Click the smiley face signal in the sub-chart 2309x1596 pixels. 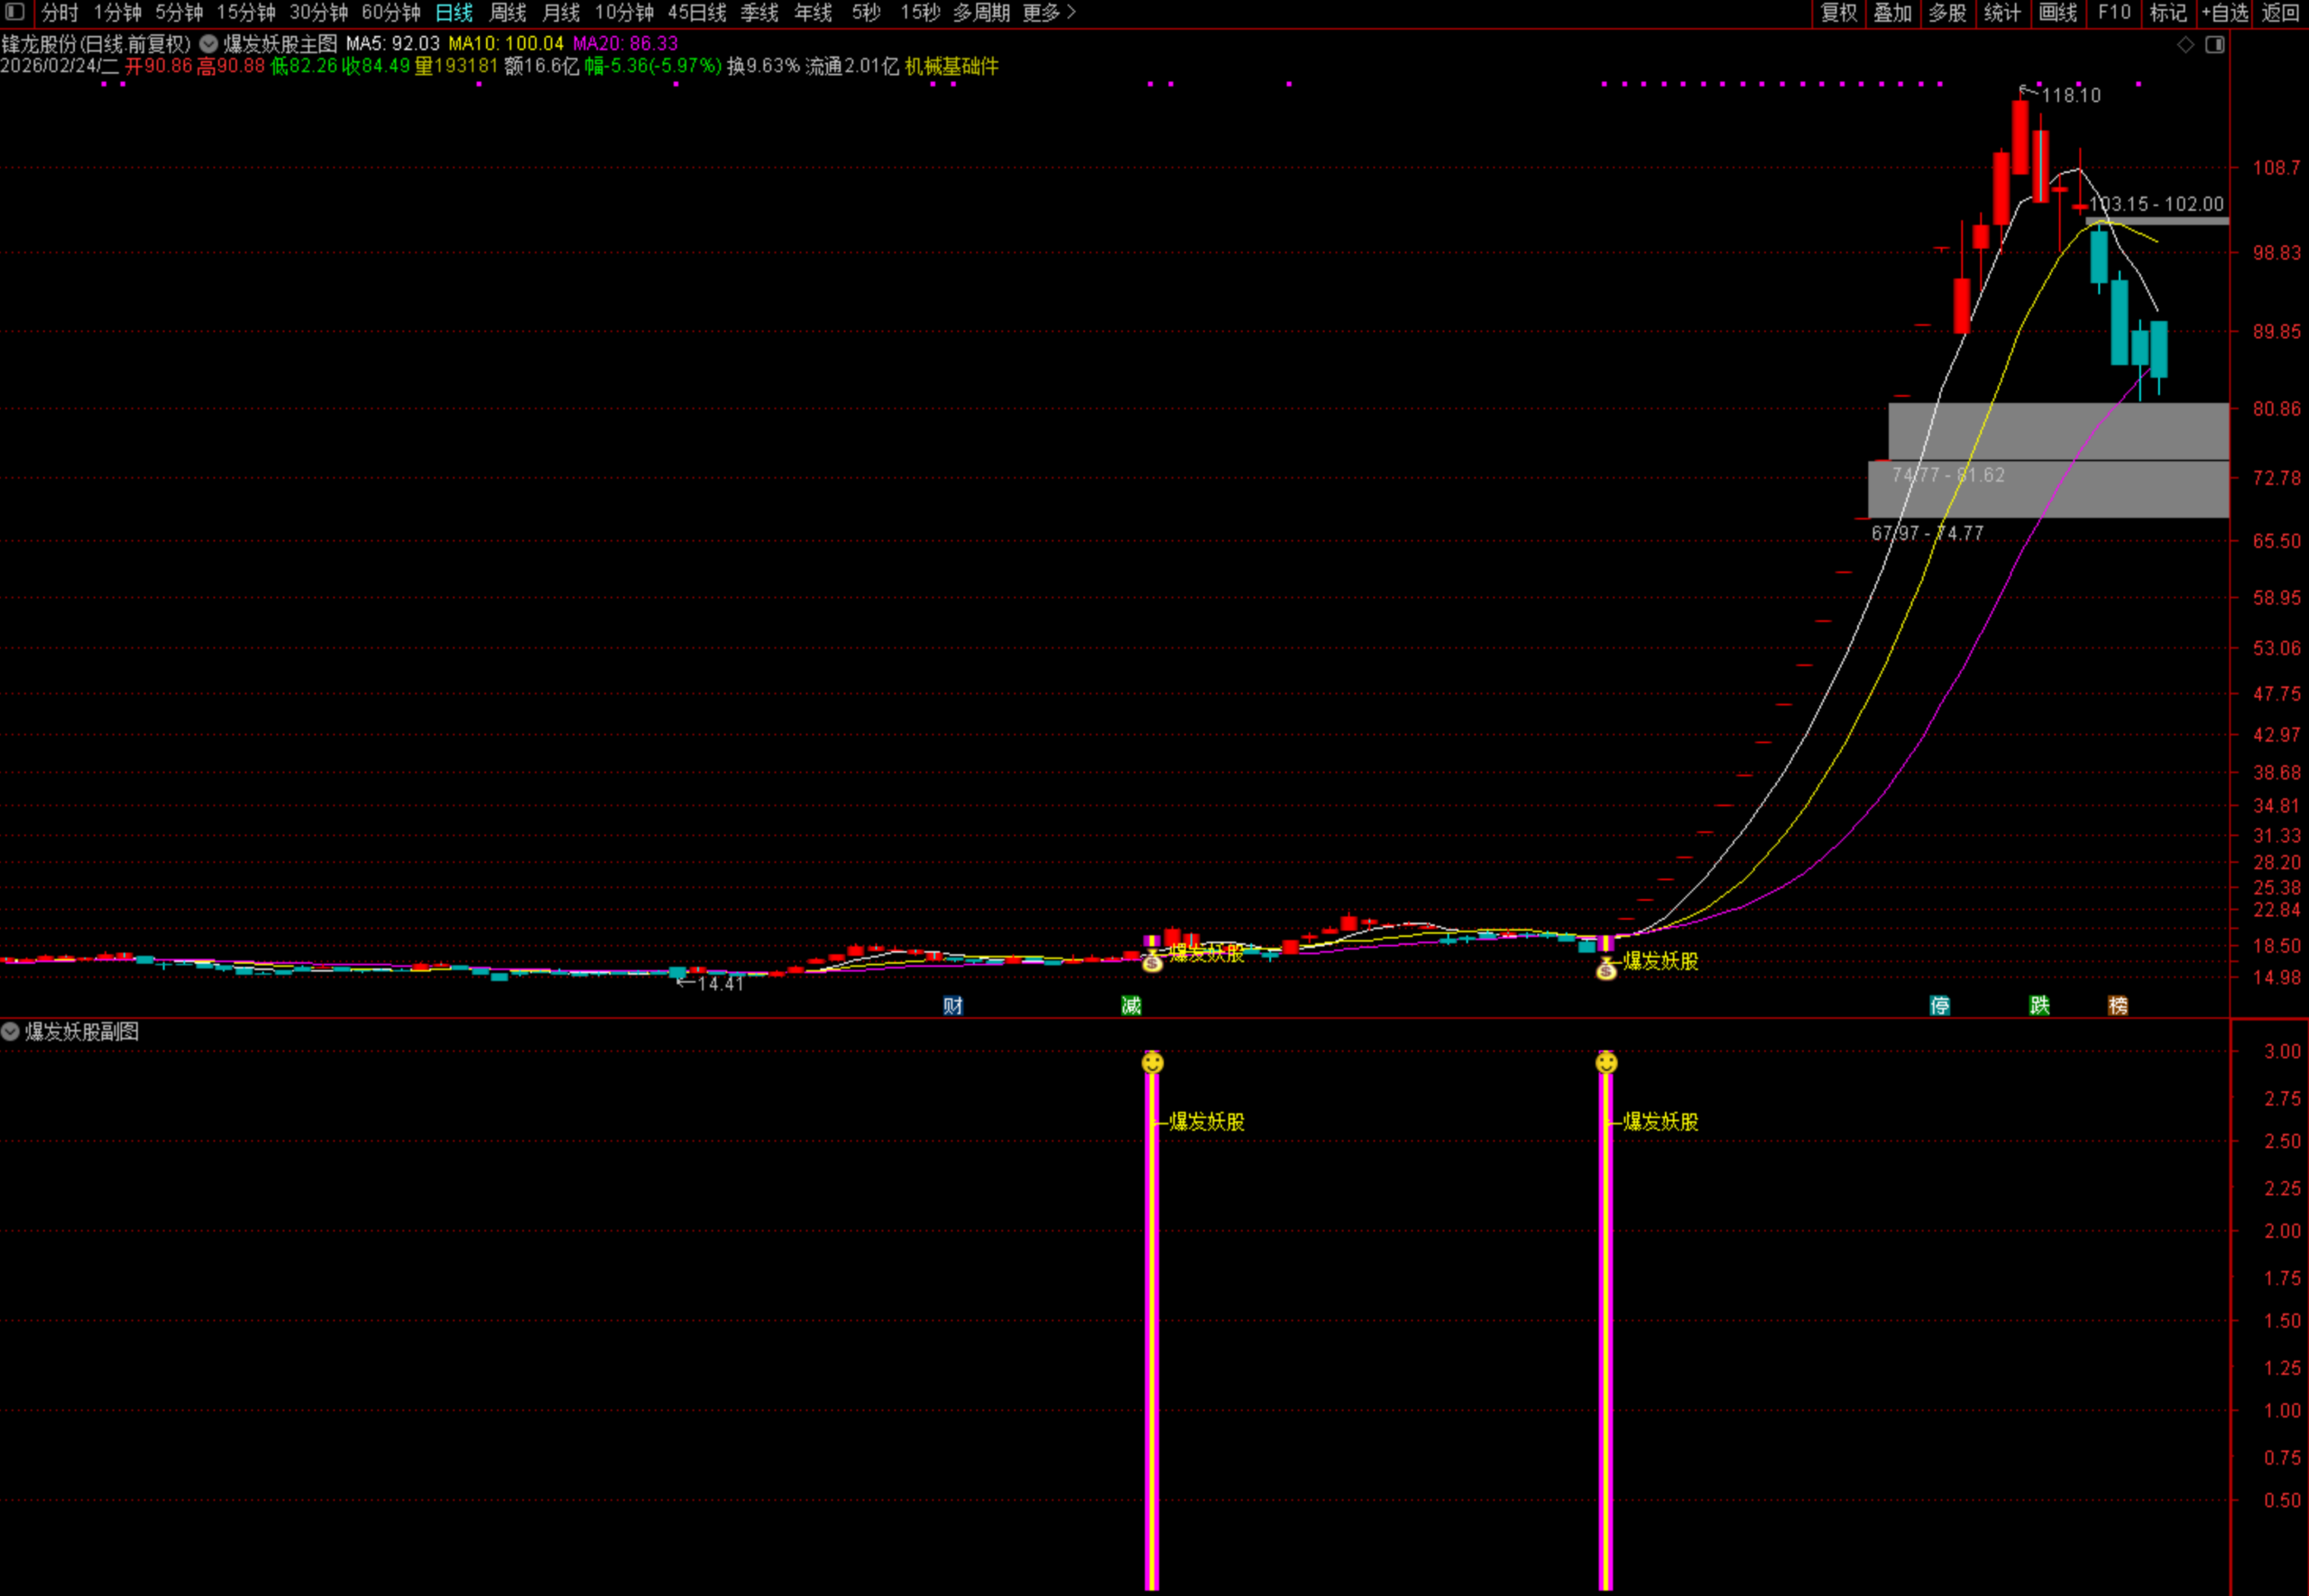coord(1152,1062)
